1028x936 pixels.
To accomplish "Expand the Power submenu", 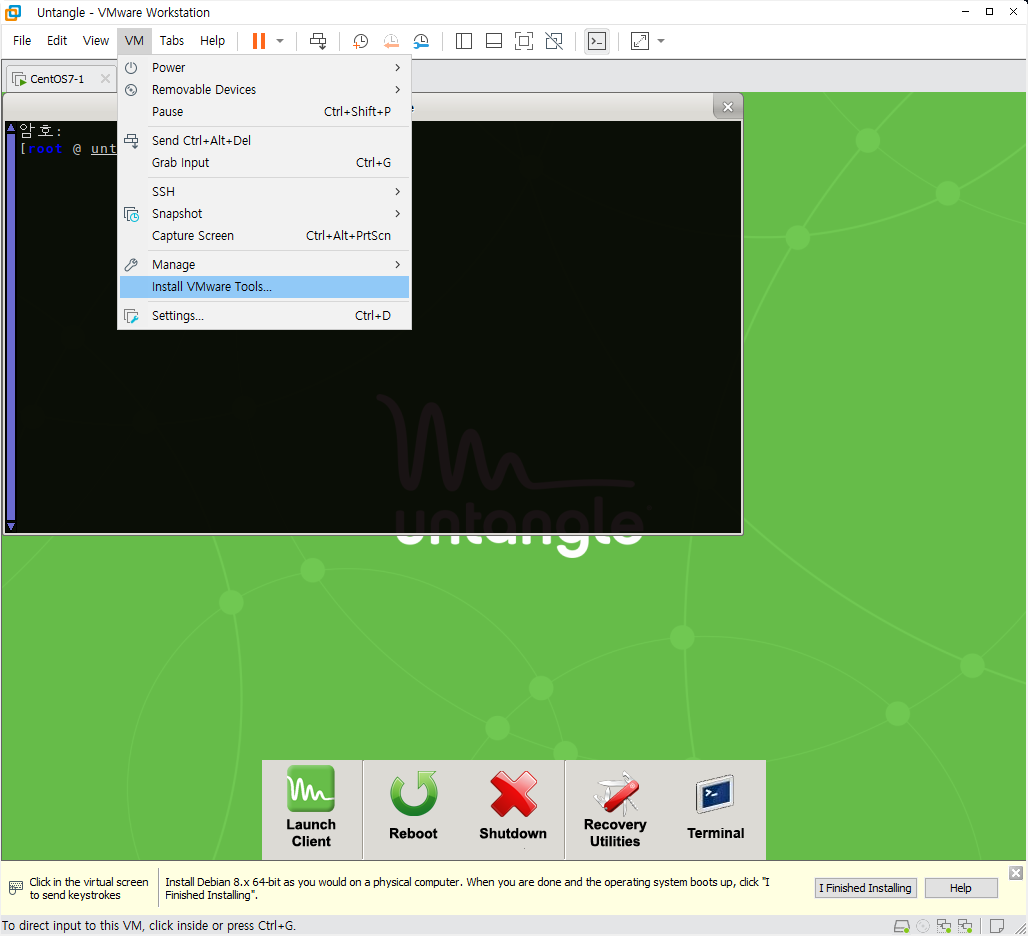I will (264, 68).
